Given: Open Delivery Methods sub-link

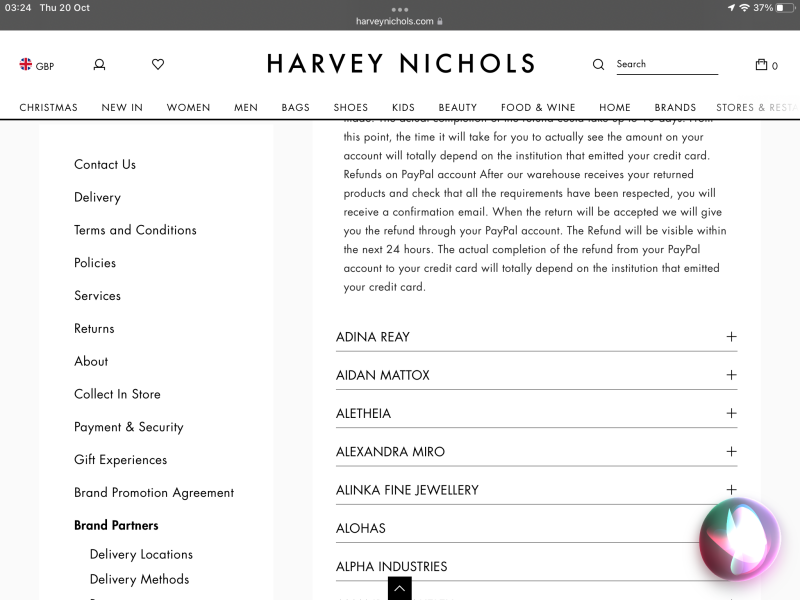Looking at the screenshot, I should (139, 579).
